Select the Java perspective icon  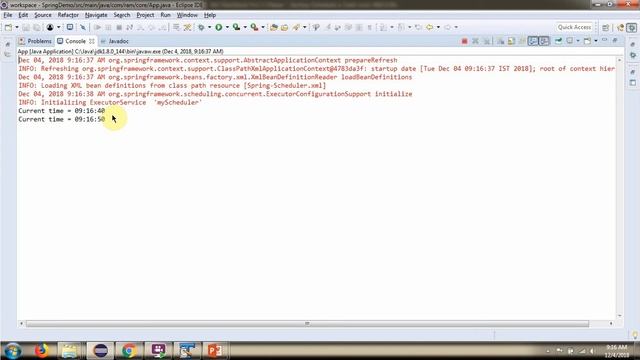coord(620,27)
